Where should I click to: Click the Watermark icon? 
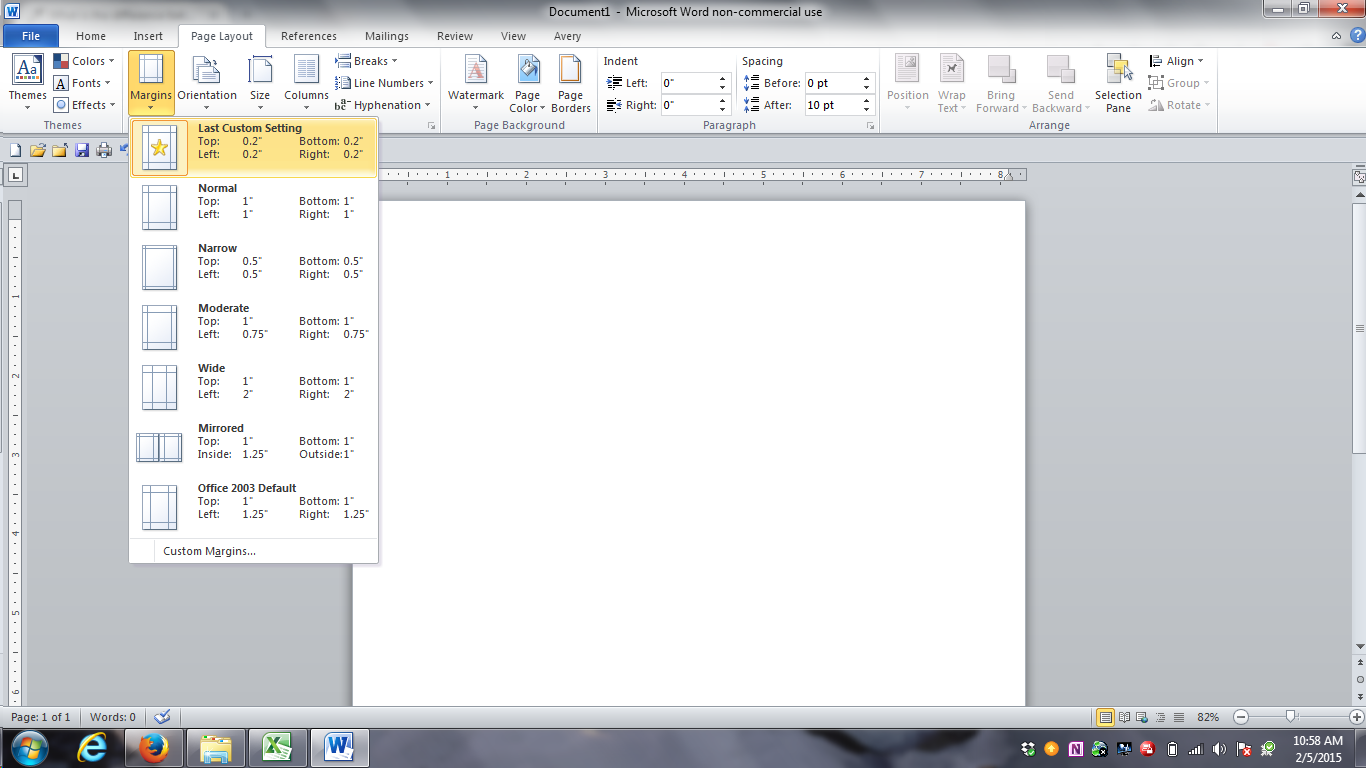pyautogui.click(x=476, y=72)
